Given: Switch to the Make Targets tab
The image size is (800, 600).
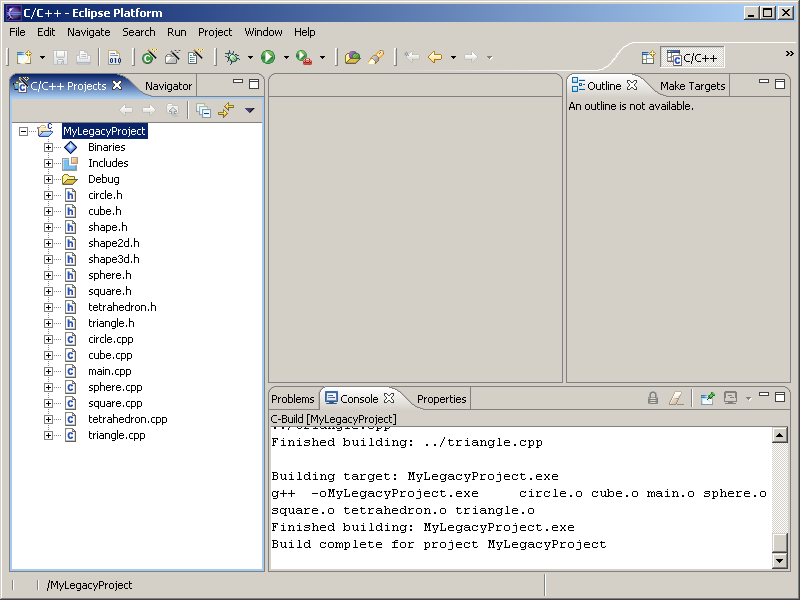Looking at the screenshot, I should [692, 86].
